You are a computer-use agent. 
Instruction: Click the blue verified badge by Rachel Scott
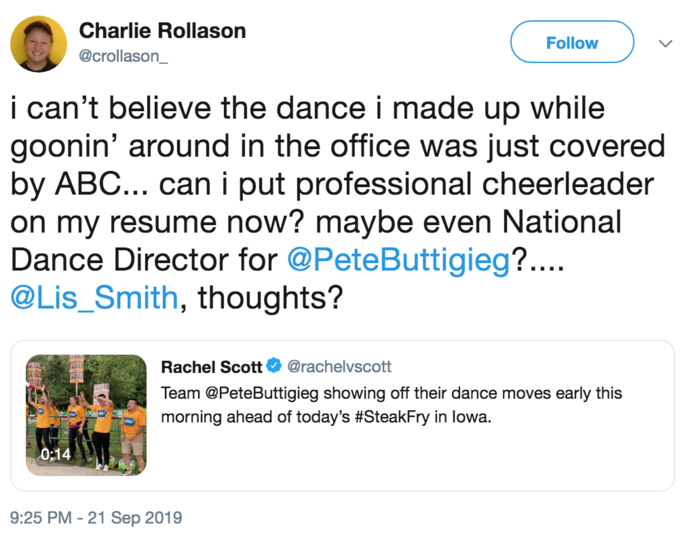pos(274,366)
